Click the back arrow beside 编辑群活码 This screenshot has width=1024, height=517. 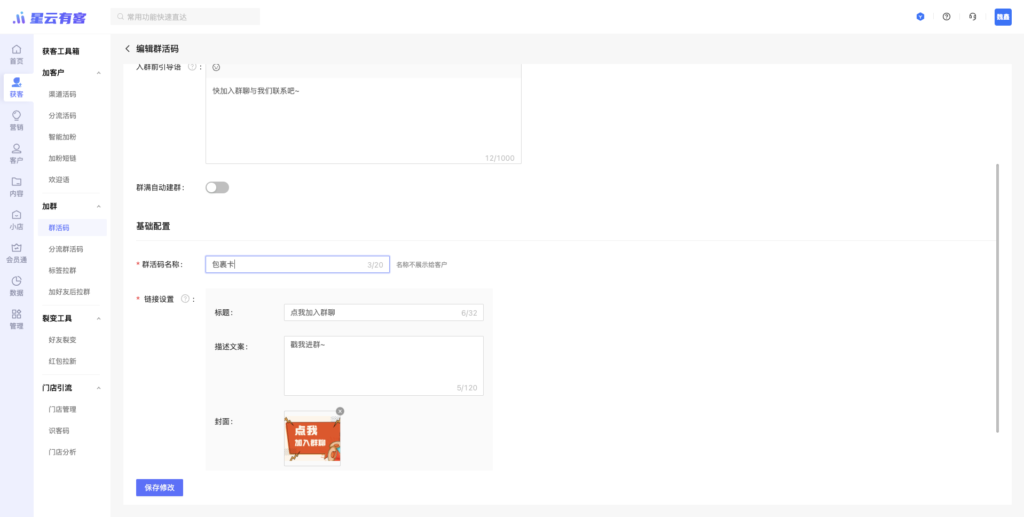pyautogui.click(x=127, y=48)
